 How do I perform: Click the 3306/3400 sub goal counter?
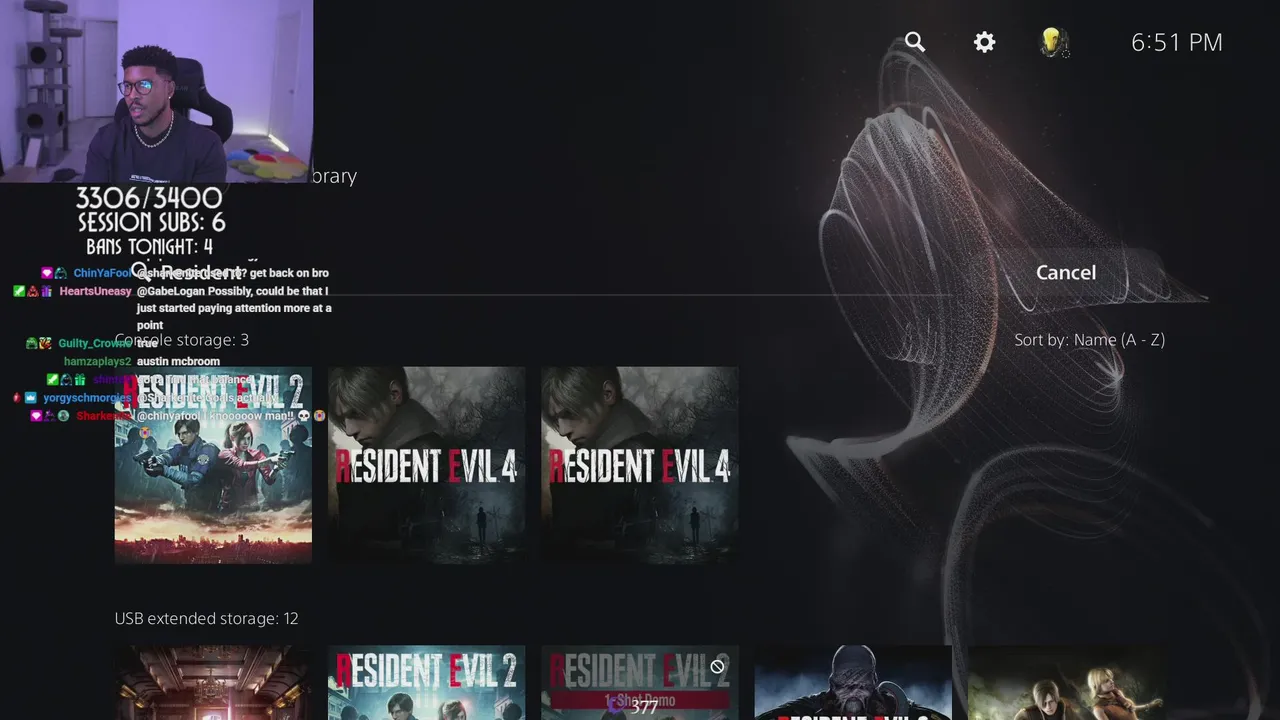pos(149,198)
